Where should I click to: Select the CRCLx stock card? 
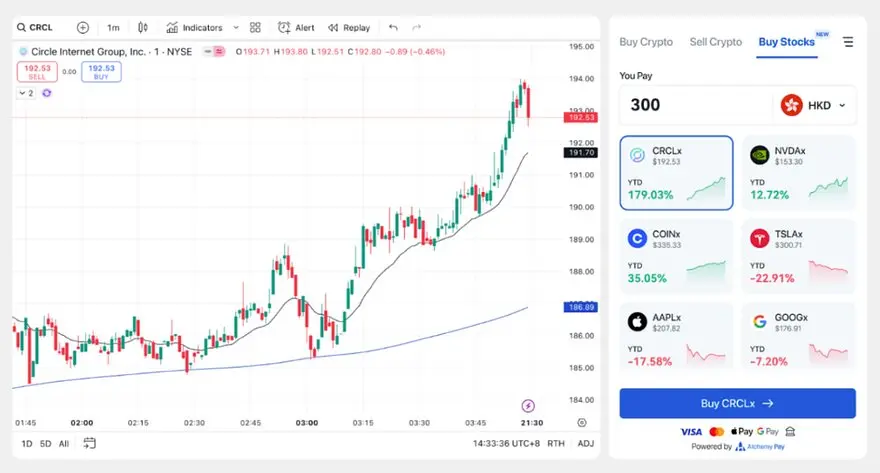(x=676, y=173)
